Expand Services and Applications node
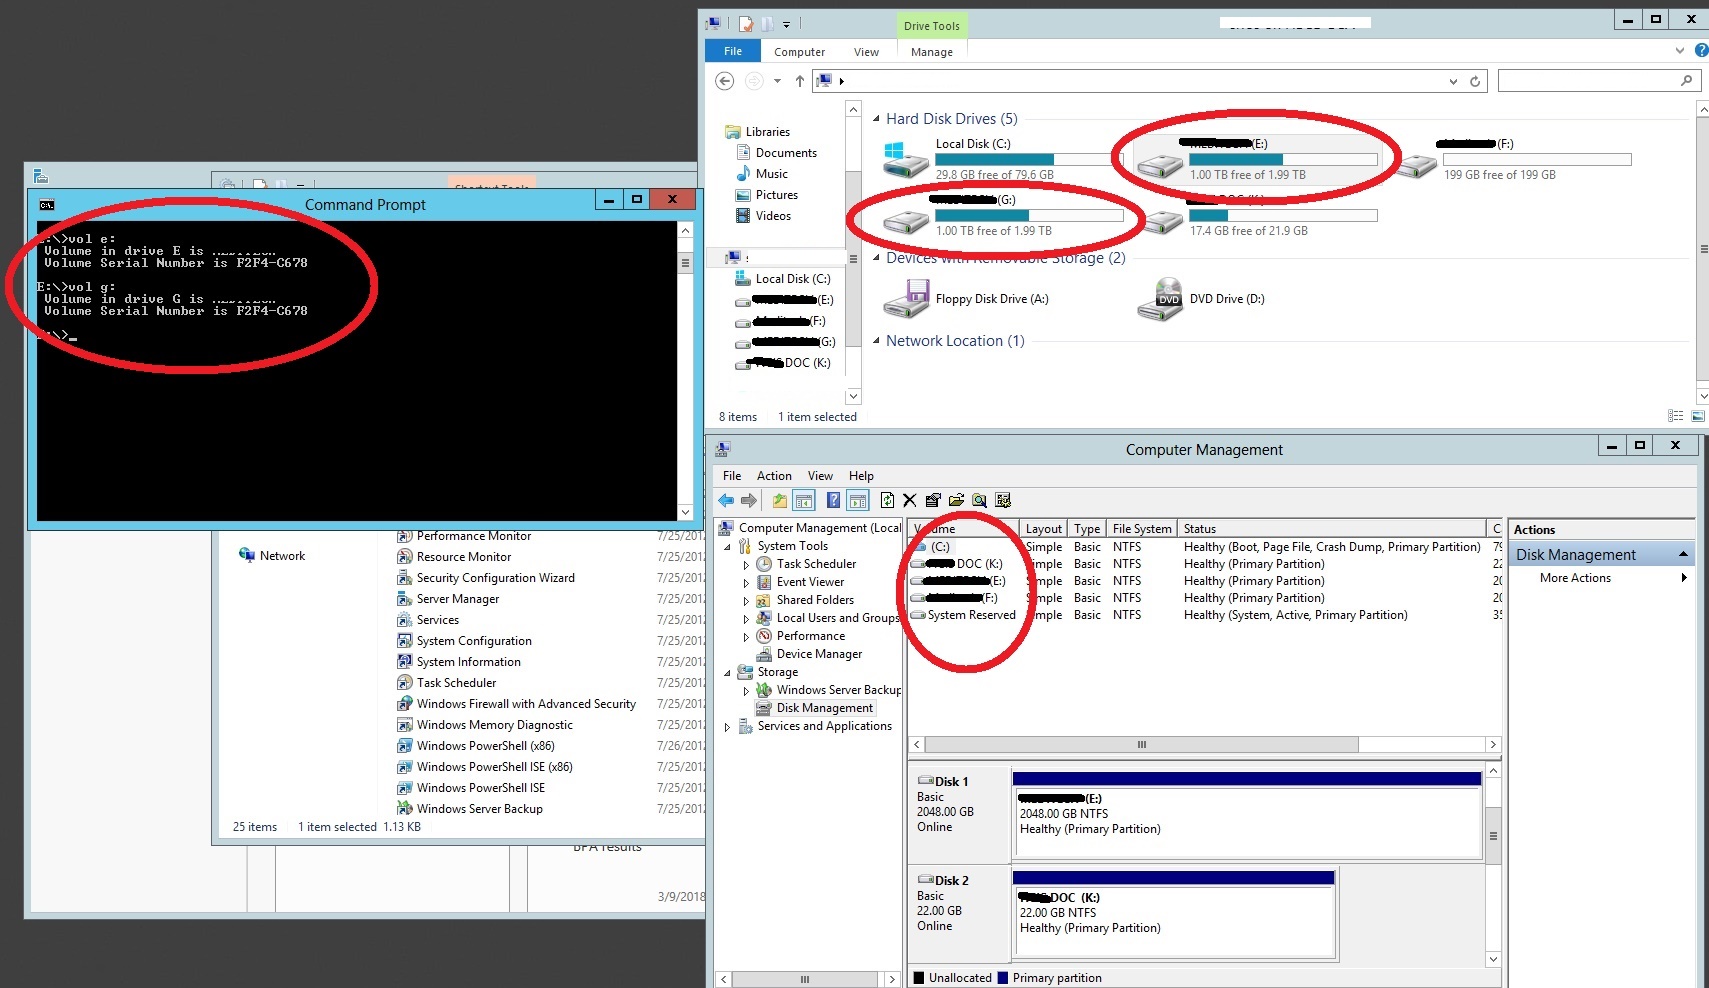The height and width of the screenshot is (988, 1709). 727,727
